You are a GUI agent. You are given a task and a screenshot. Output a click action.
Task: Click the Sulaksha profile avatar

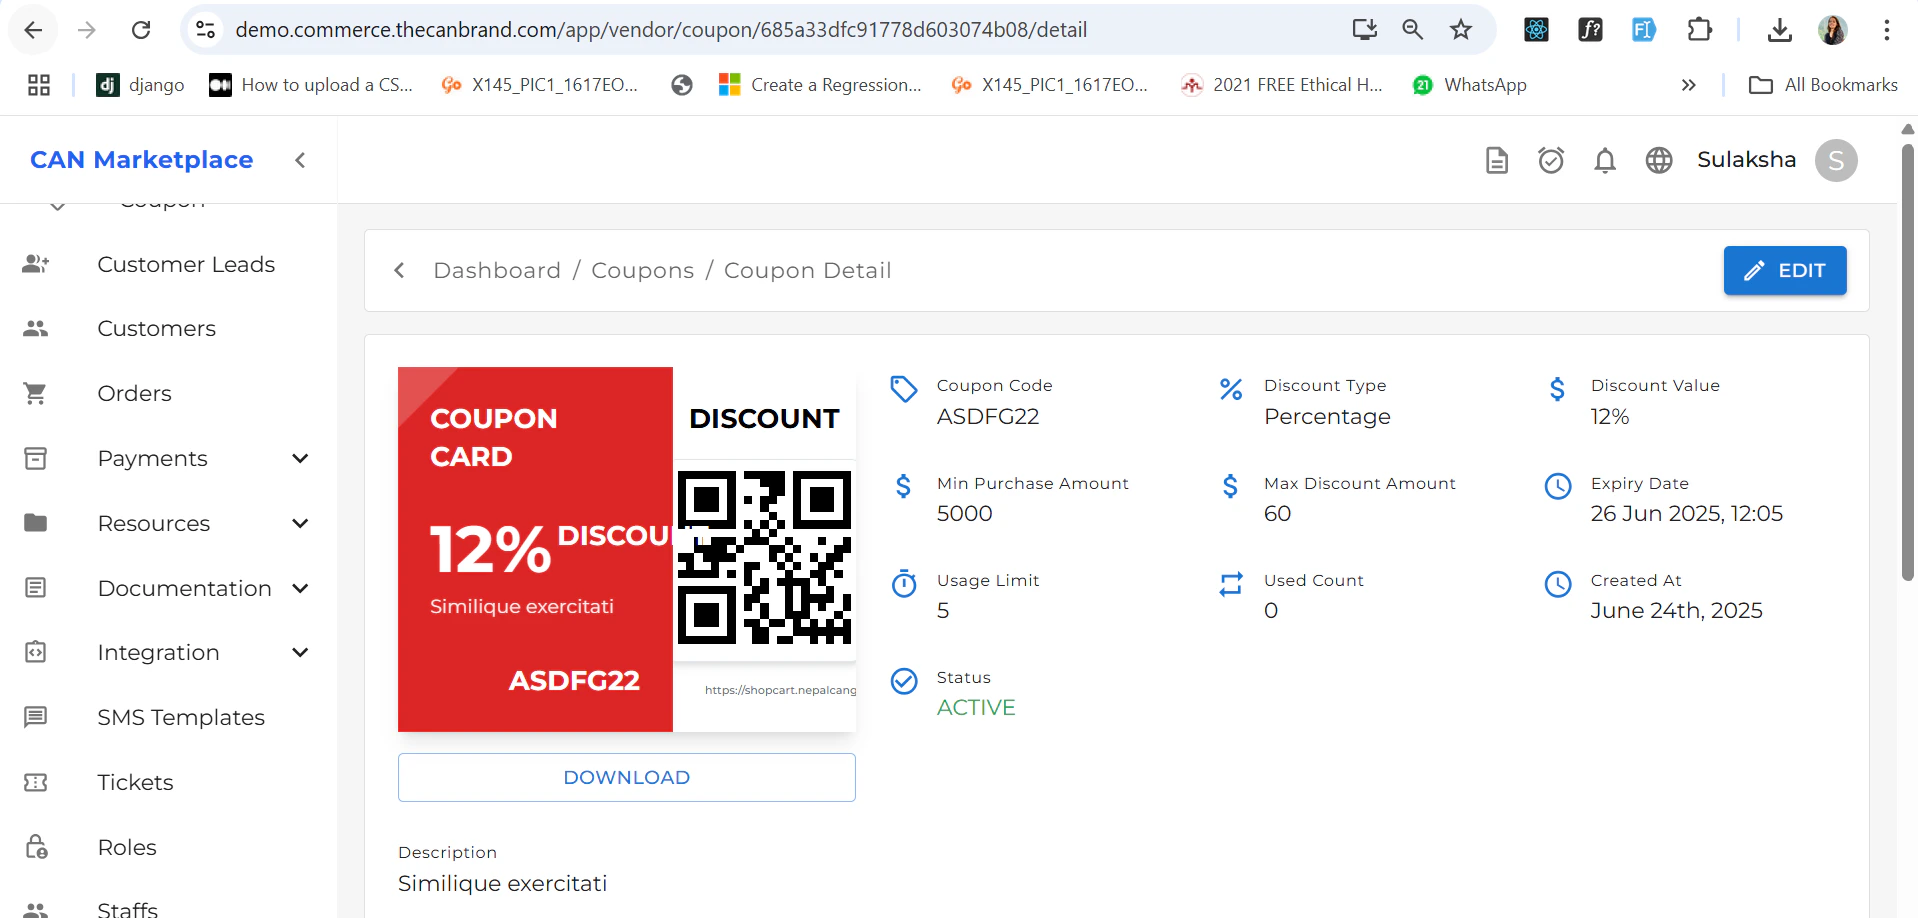[1836, 160]
